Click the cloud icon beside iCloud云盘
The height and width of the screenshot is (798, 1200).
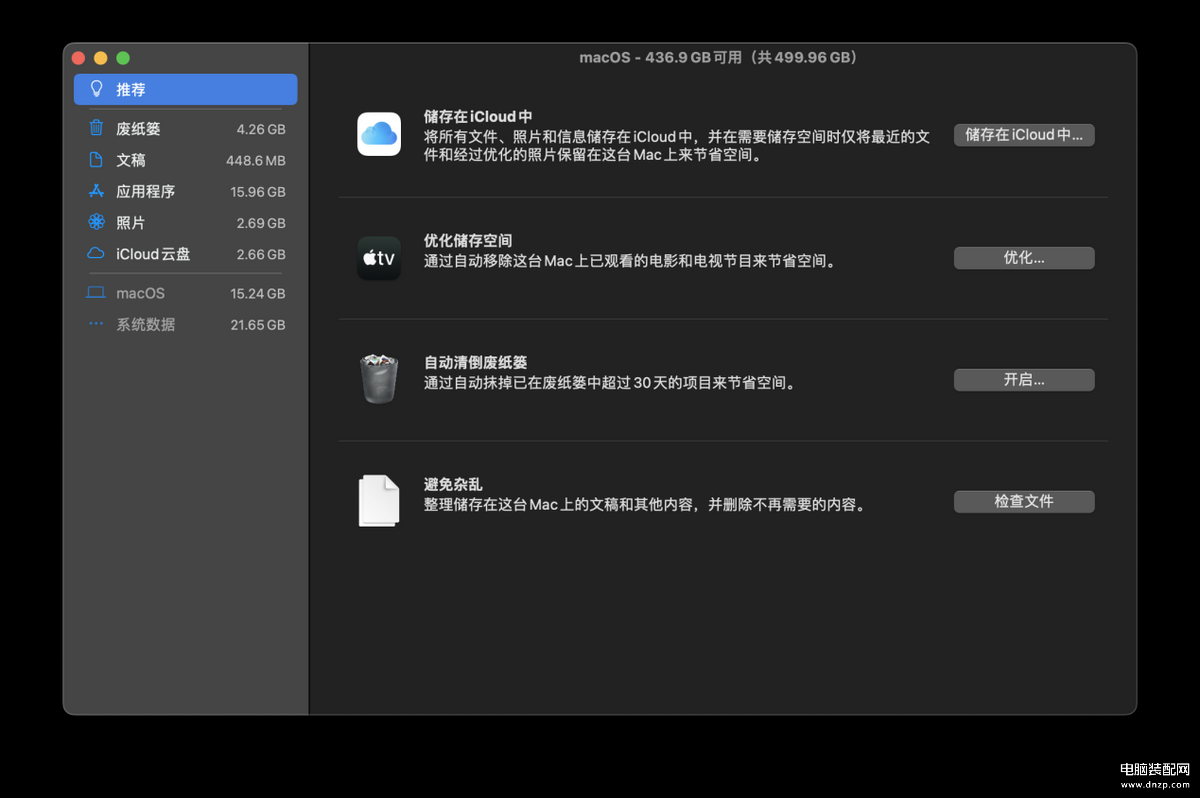click(x=96, y=254)
